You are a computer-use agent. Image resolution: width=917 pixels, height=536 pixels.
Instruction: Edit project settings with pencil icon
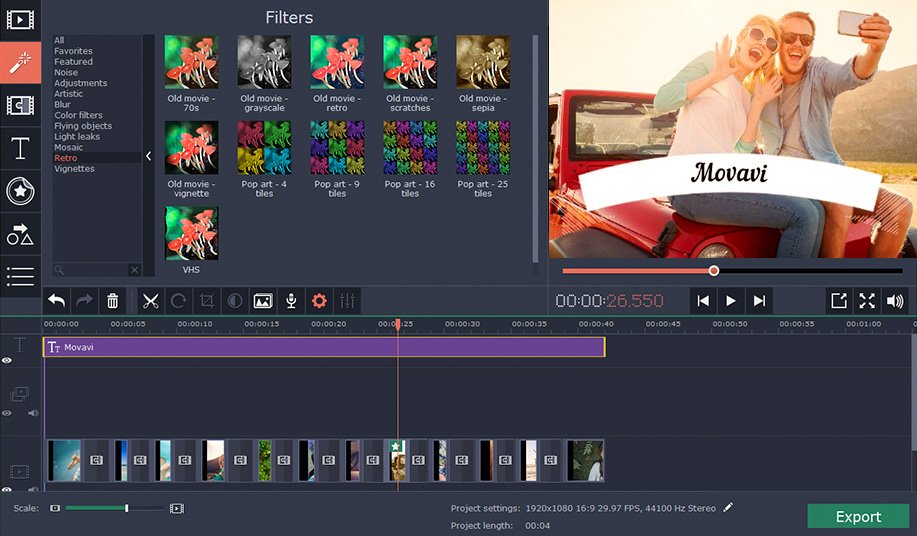(728, 507)
